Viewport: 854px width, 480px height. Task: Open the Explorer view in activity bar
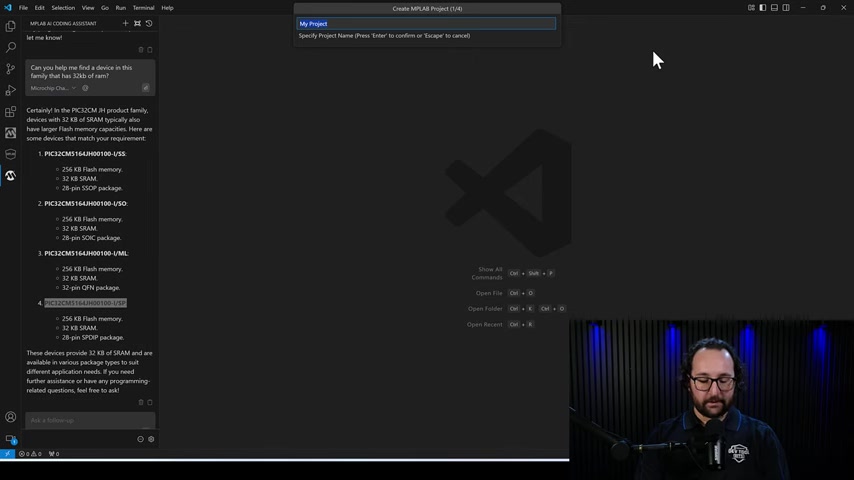click(x=10, y=26)
